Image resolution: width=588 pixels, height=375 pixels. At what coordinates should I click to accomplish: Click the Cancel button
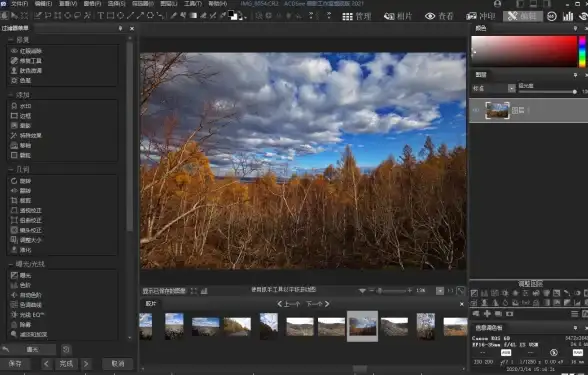(x=118, y=363)
